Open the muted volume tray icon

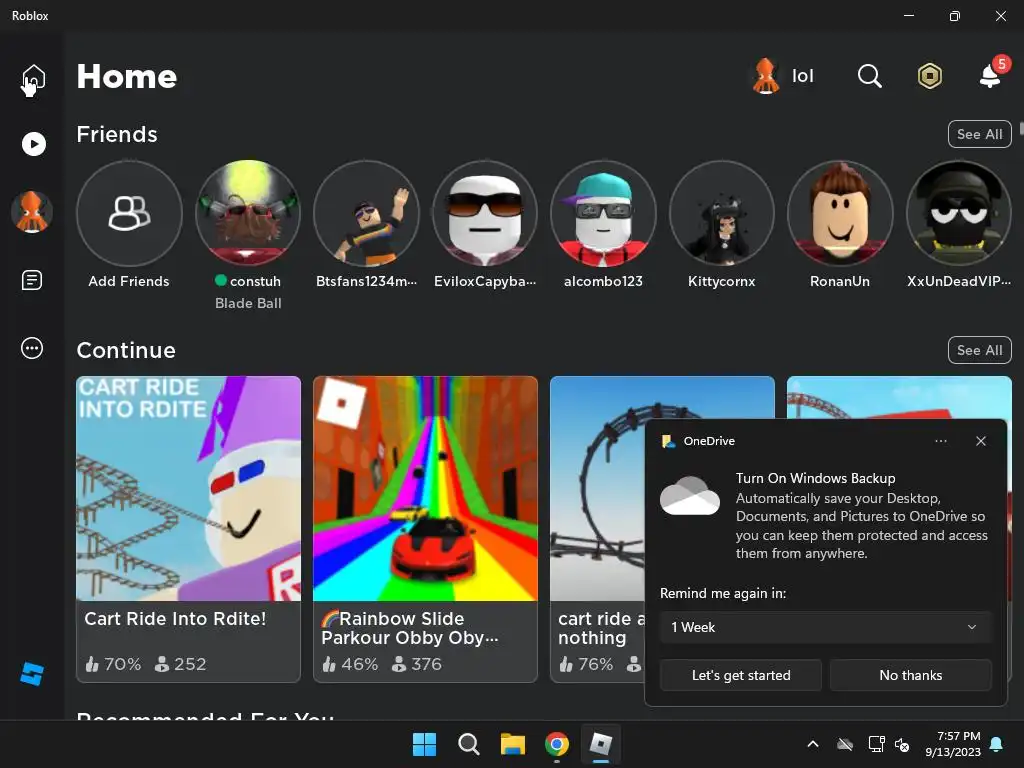coord(902,744)
